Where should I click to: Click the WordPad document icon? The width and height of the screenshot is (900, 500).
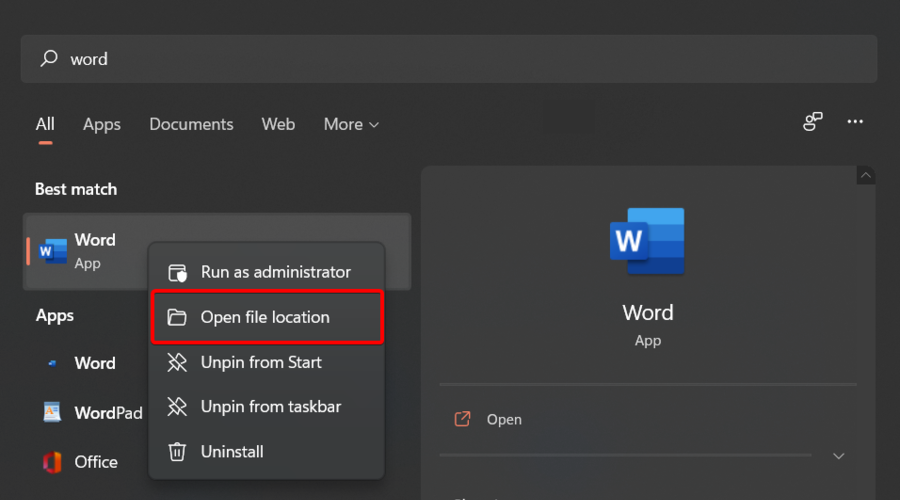[x=52, y=412]
